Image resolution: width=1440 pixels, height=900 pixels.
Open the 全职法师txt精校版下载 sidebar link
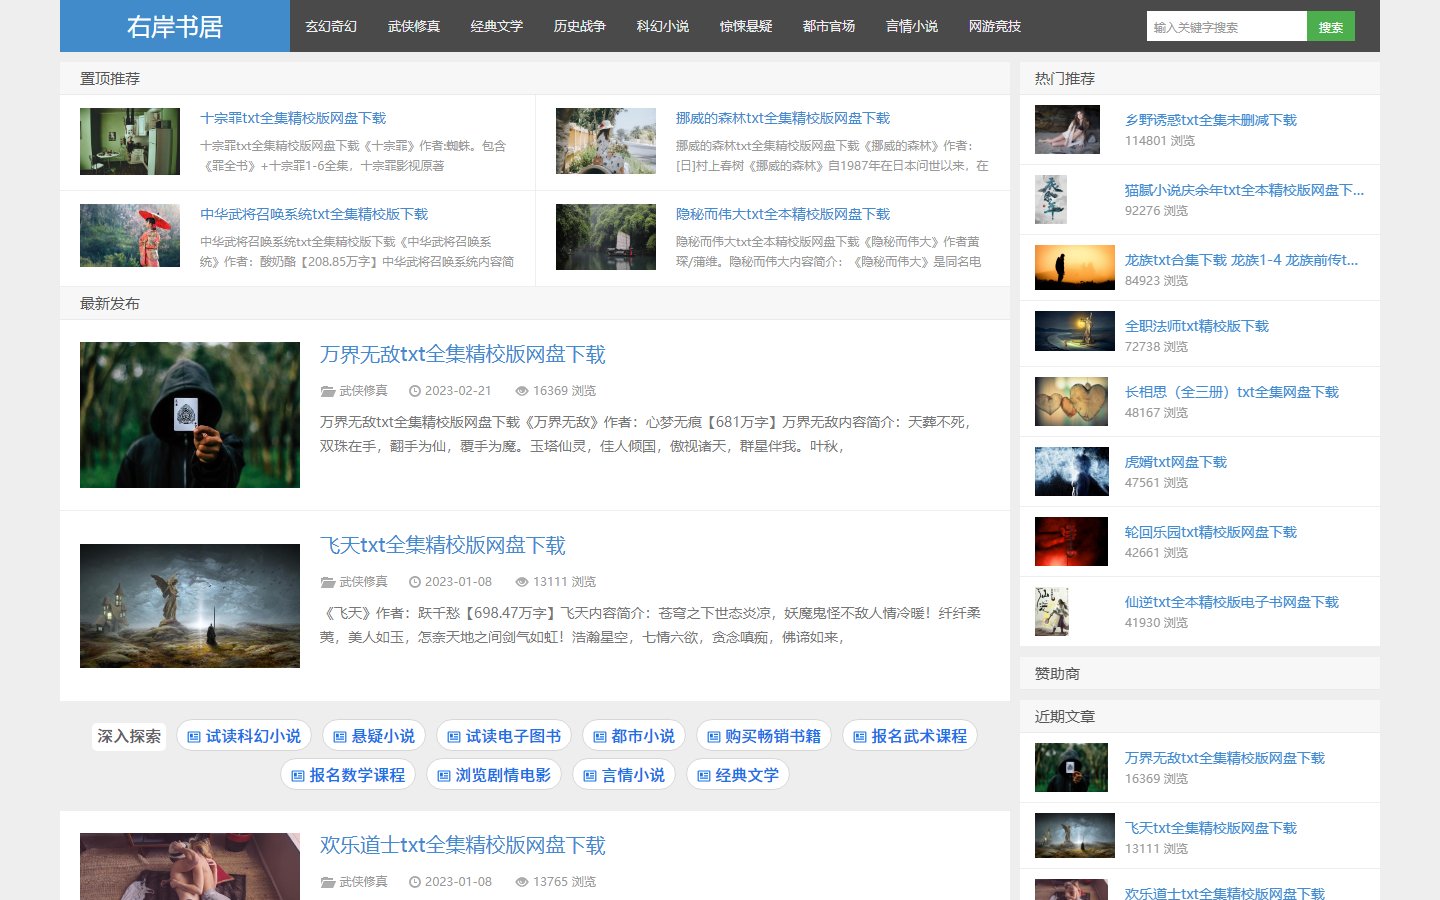click(x=1197, y=326)
